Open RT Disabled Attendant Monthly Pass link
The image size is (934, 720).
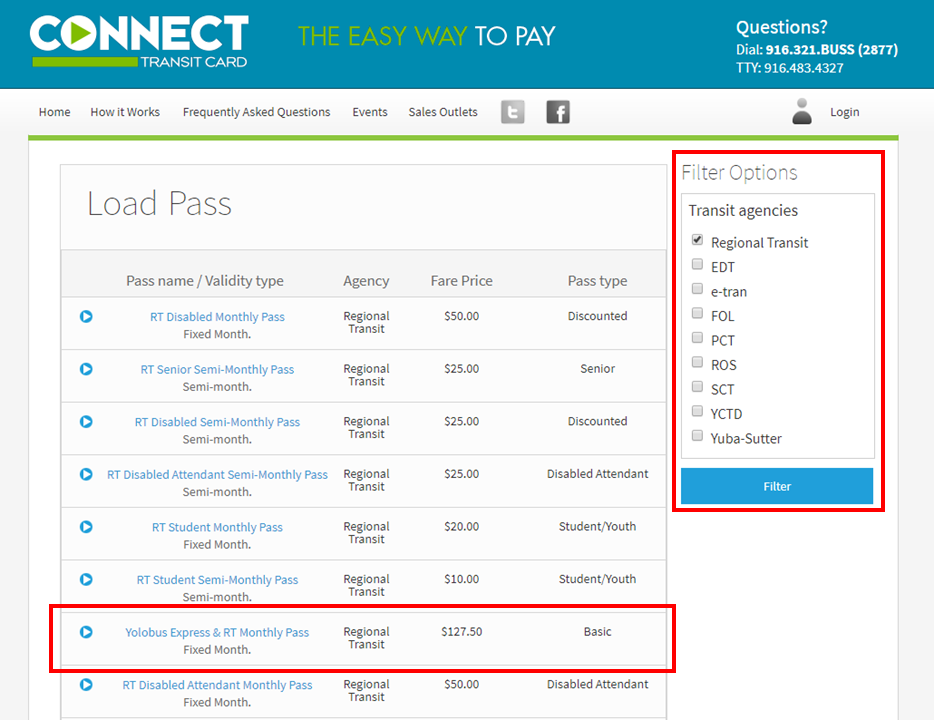click(217, 685)
